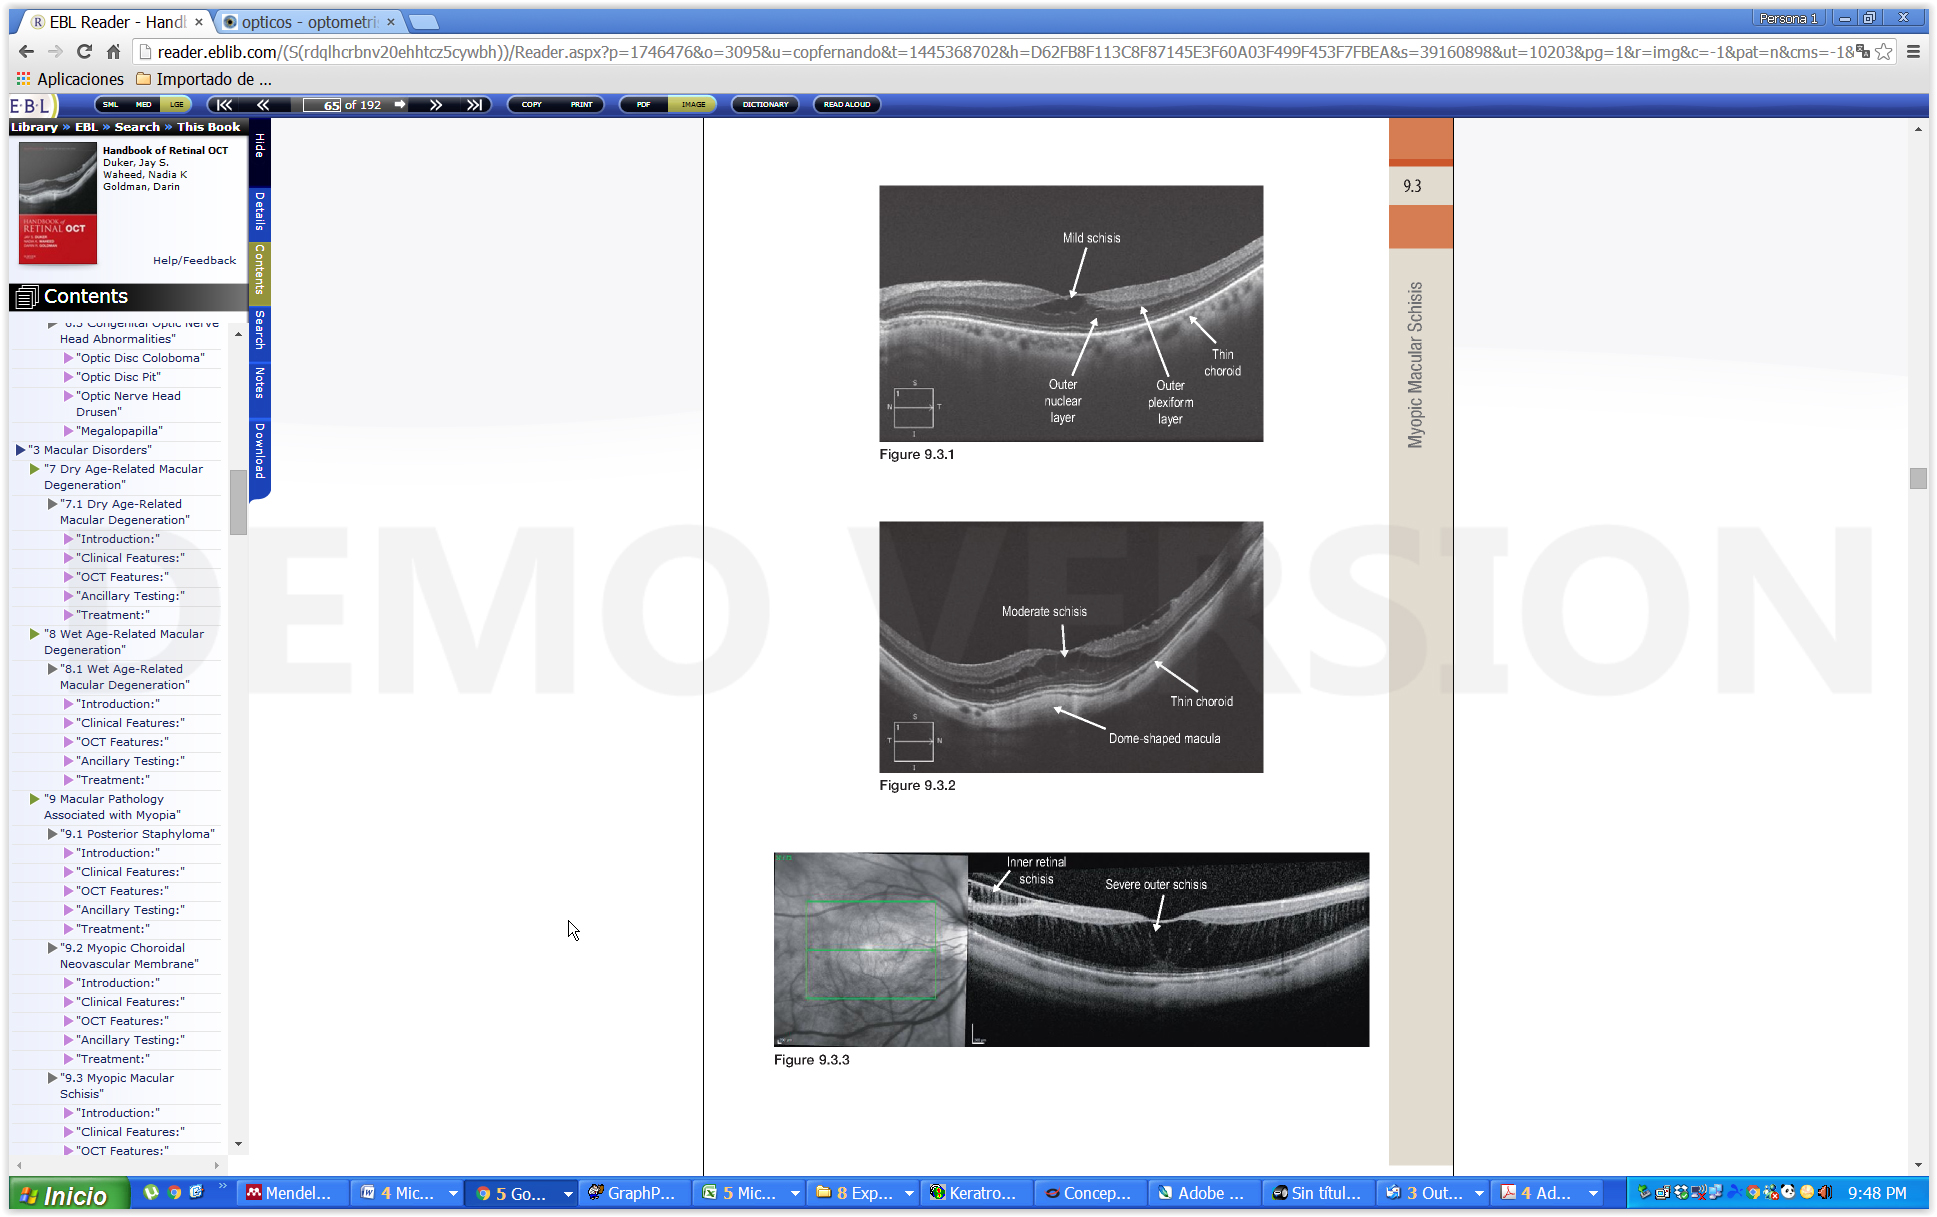Click the contents panel scroll down arrow
This screenshot has width=1937, height=1217.
pos(237,1144)
